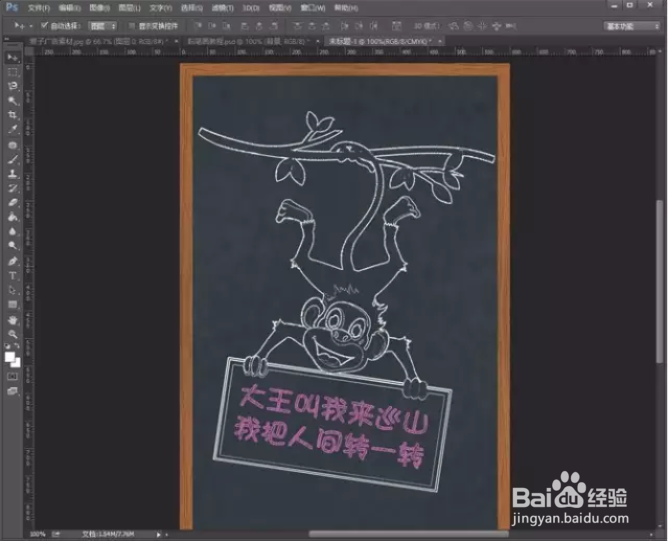Select the Paint Bucket tool
The height and width of the screenshot is (542, 668).
click(x=12, y=217)
